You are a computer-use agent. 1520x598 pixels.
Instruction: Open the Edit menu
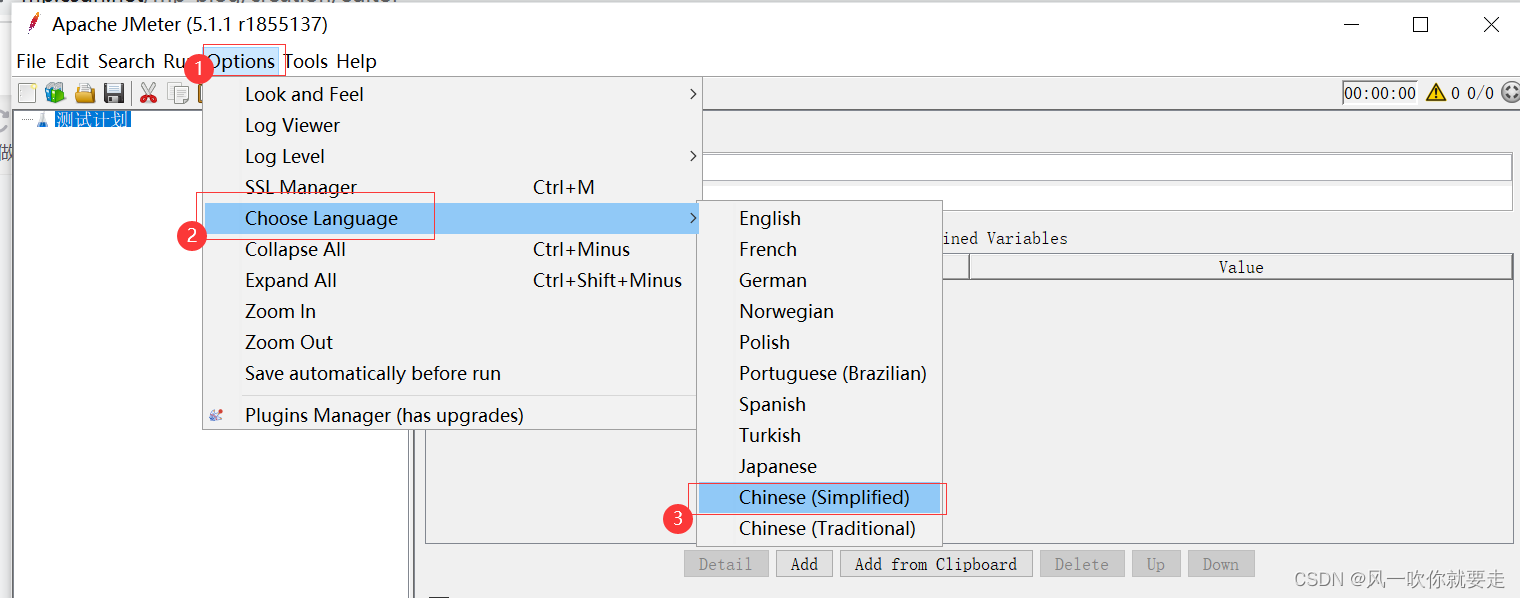point(72,61)
